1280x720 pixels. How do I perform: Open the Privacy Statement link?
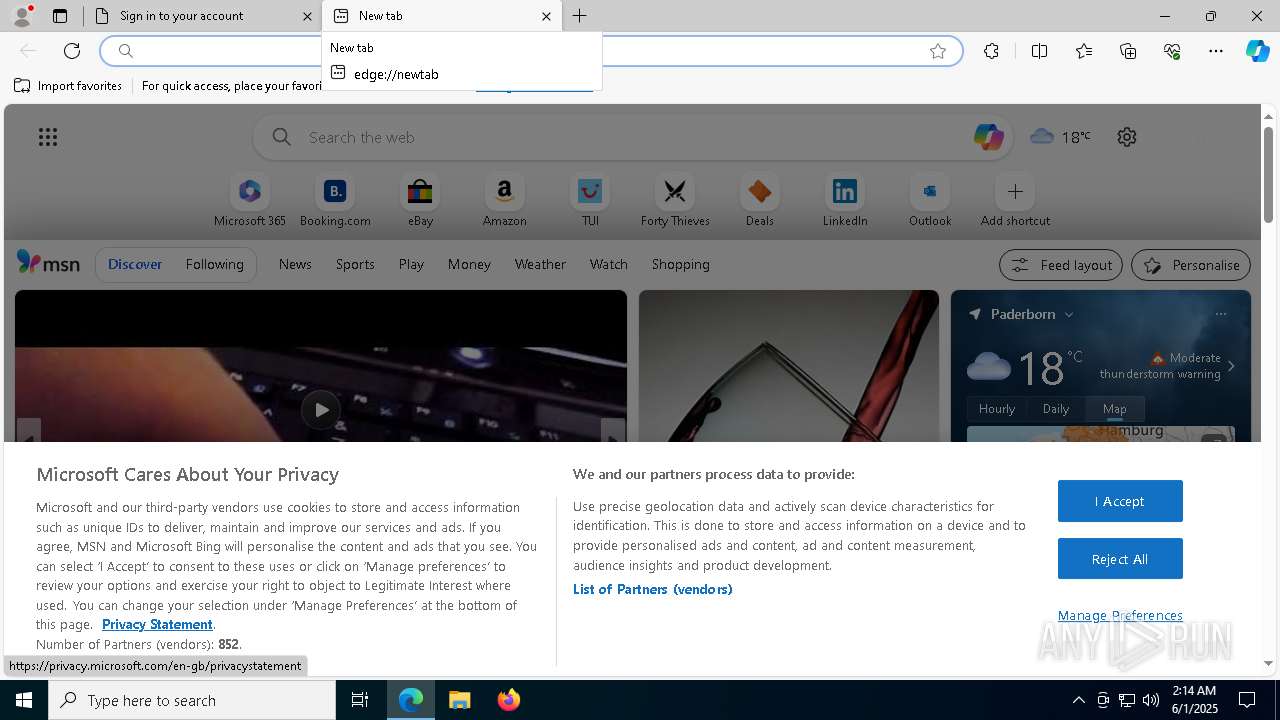157,624
